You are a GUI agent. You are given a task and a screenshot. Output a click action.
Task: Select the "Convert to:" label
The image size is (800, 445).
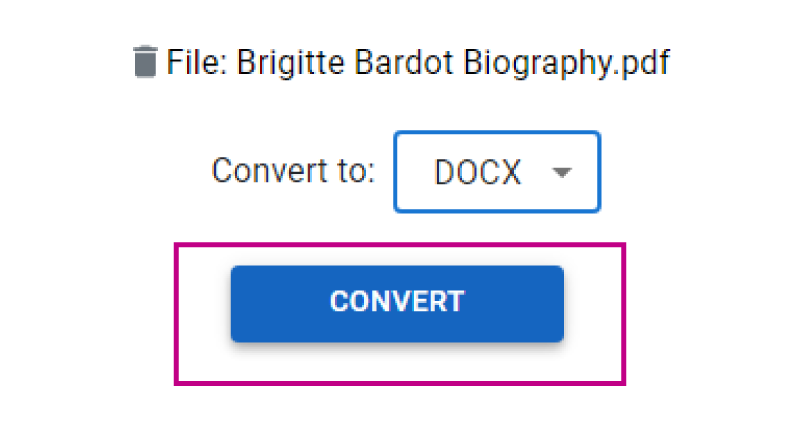293,171
